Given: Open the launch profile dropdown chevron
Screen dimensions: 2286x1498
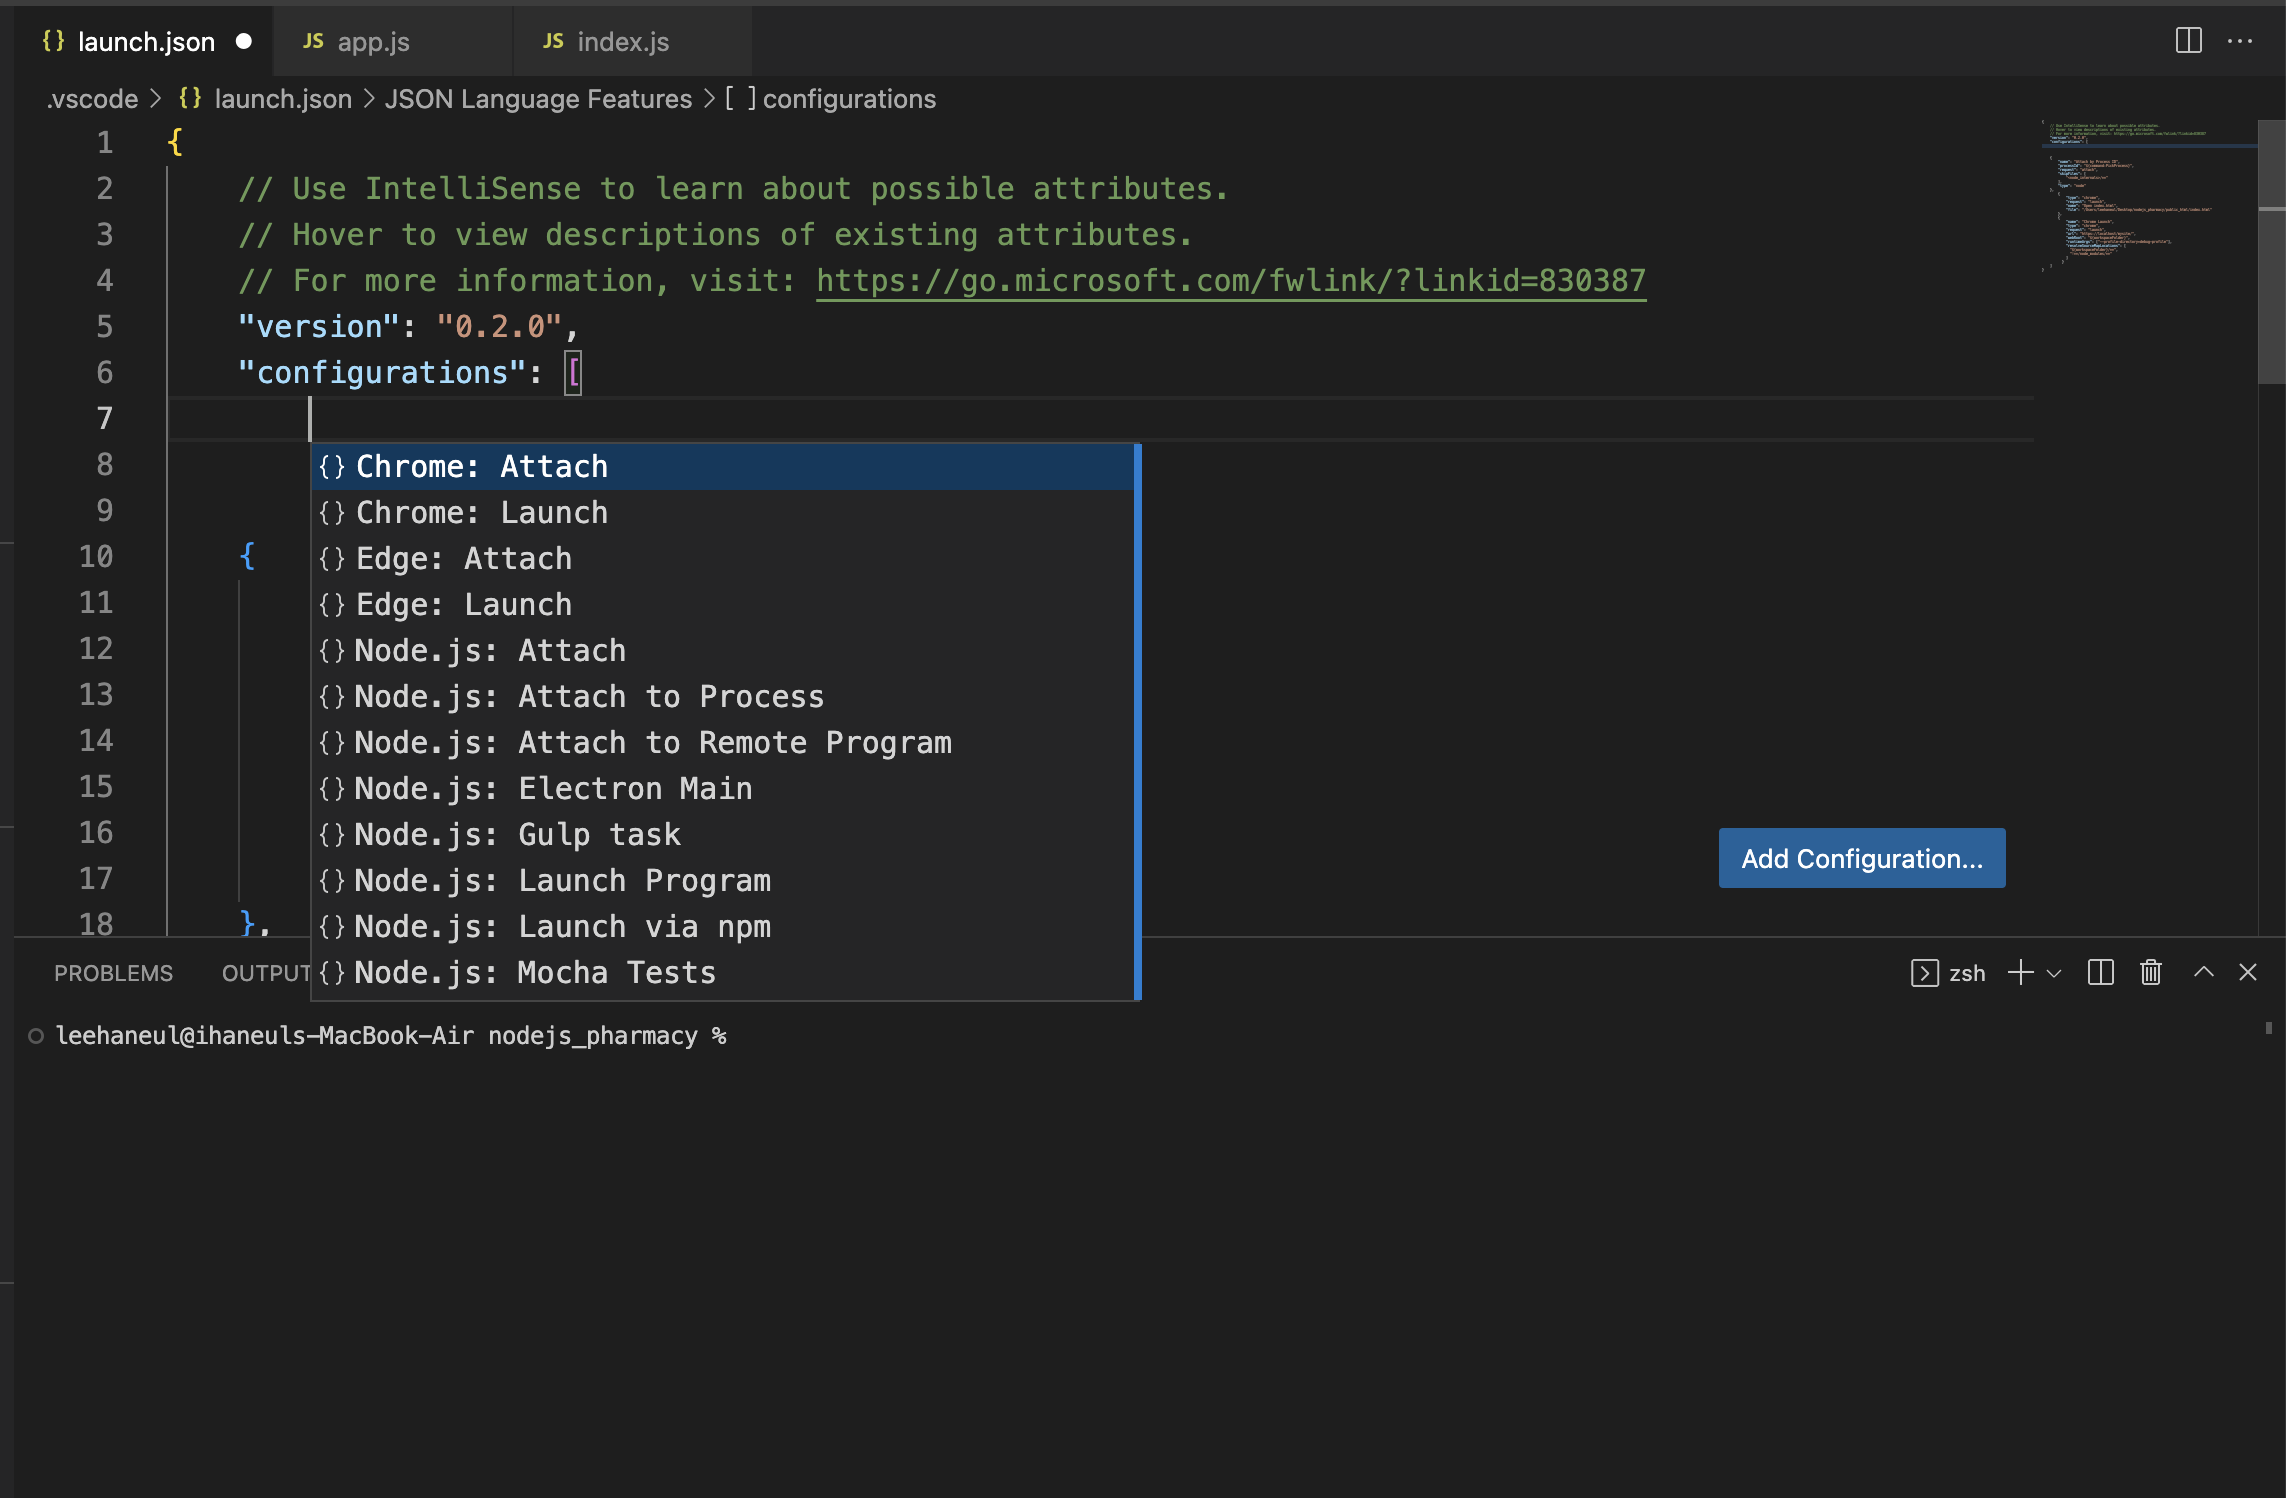Looking at the screenshot, I should point(2054,973).
